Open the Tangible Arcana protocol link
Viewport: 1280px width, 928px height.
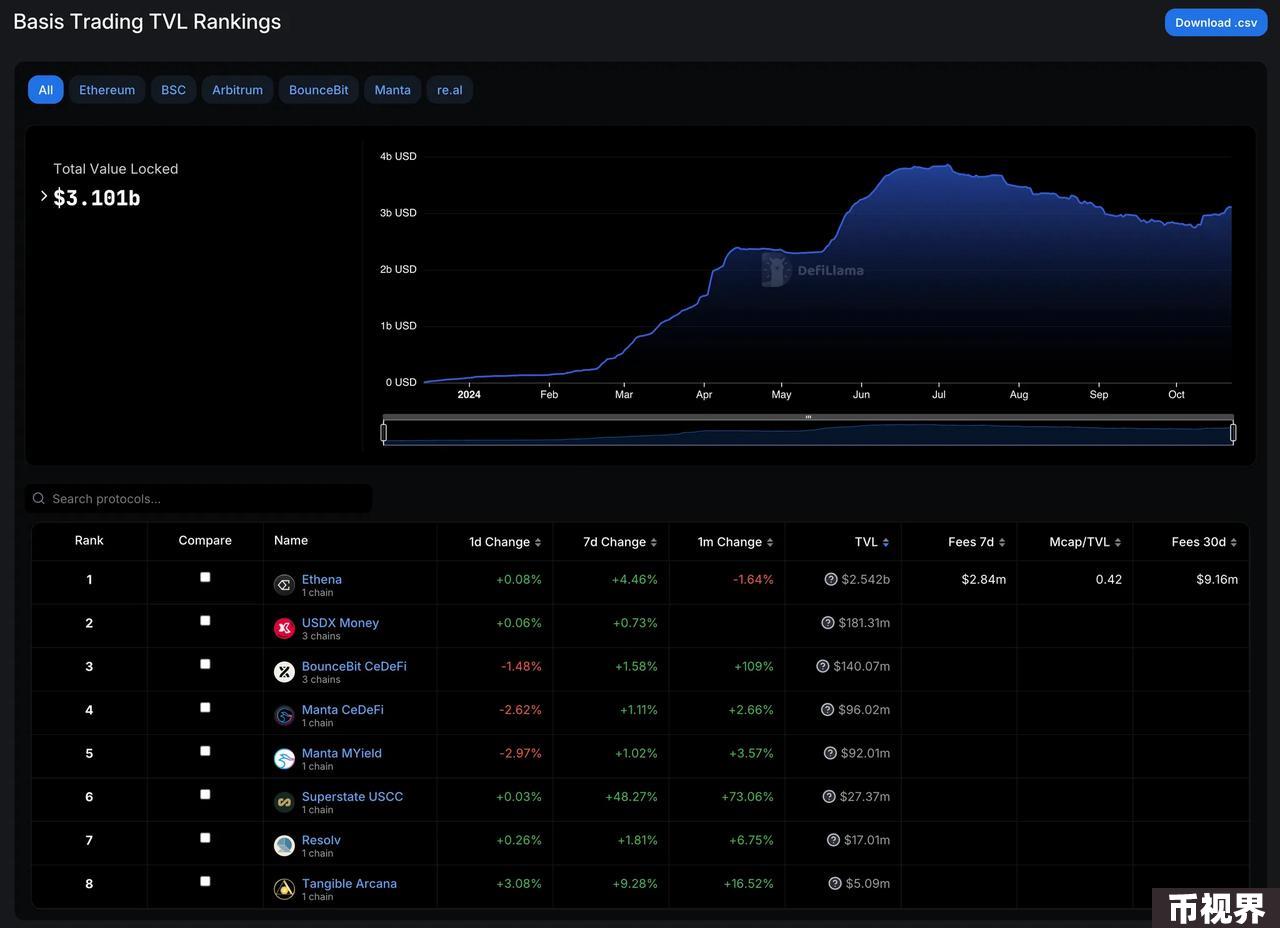(349, 884)
